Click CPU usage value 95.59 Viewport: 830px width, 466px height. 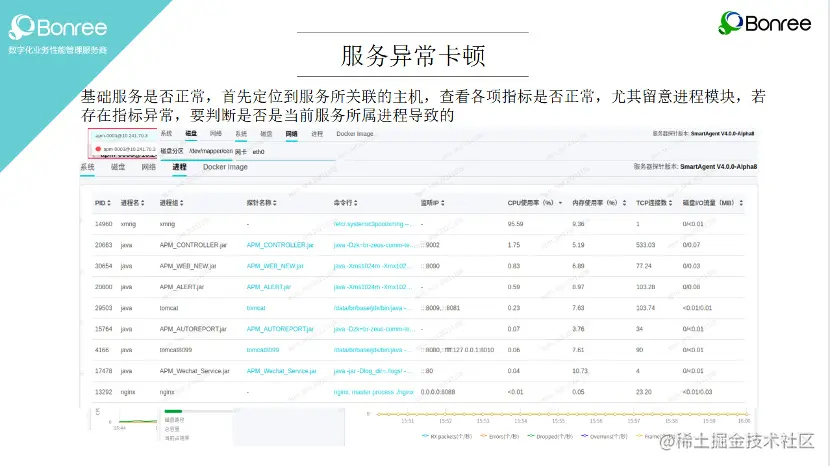515,224
